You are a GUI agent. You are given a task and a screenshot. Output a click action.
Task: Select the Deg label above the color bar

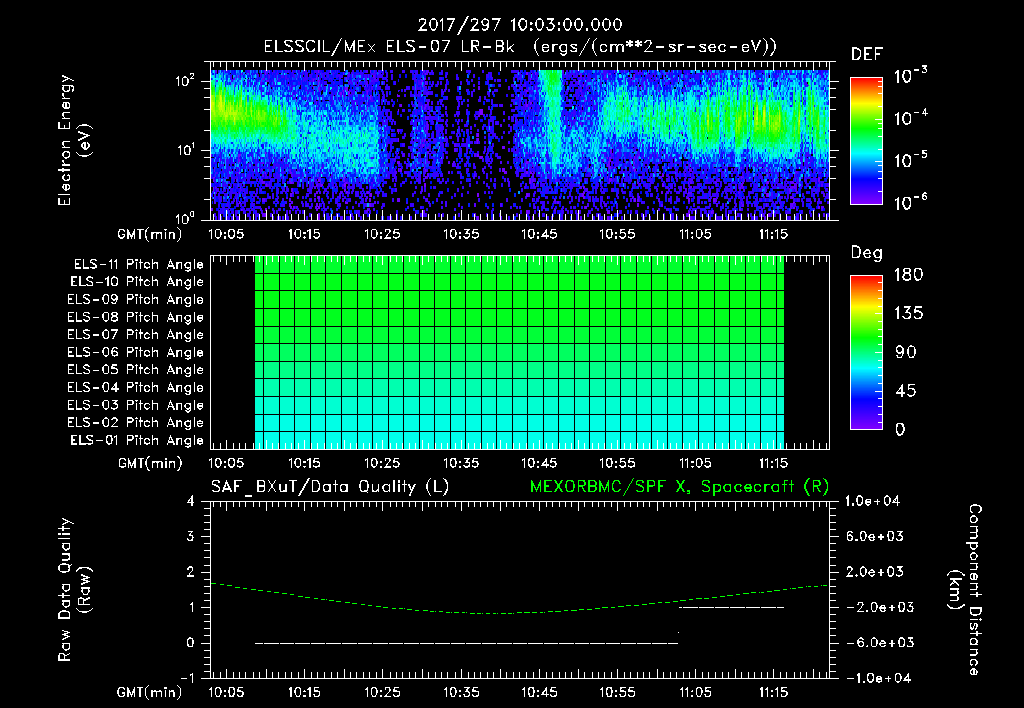[x=867, y=253]
